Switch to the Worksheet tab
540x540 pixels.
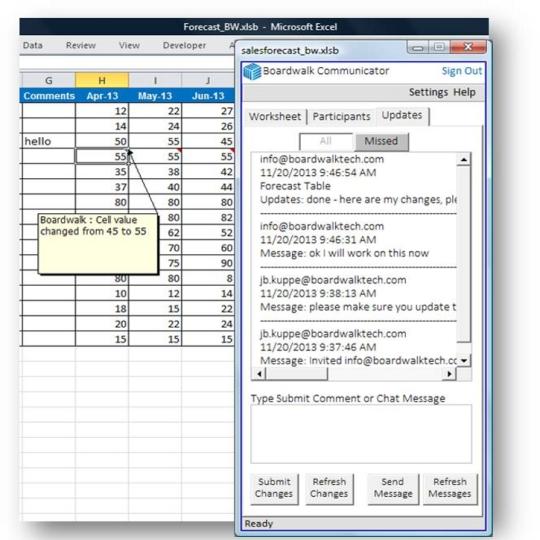[x=275, y=116]
